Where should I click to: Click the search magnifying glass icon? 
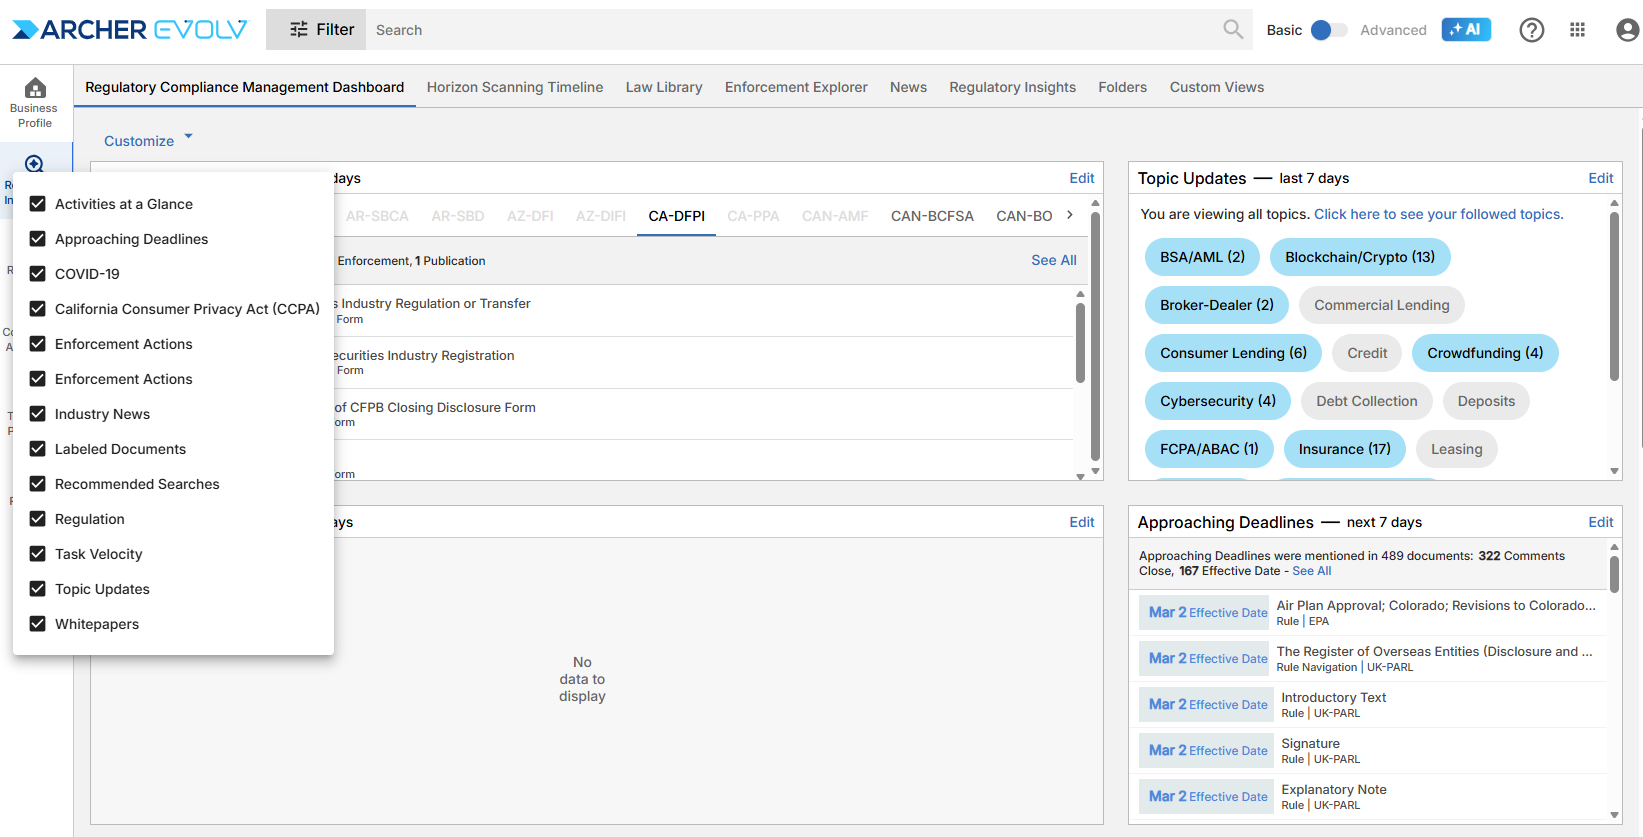pyautogui.click(x=1233, y=30)
